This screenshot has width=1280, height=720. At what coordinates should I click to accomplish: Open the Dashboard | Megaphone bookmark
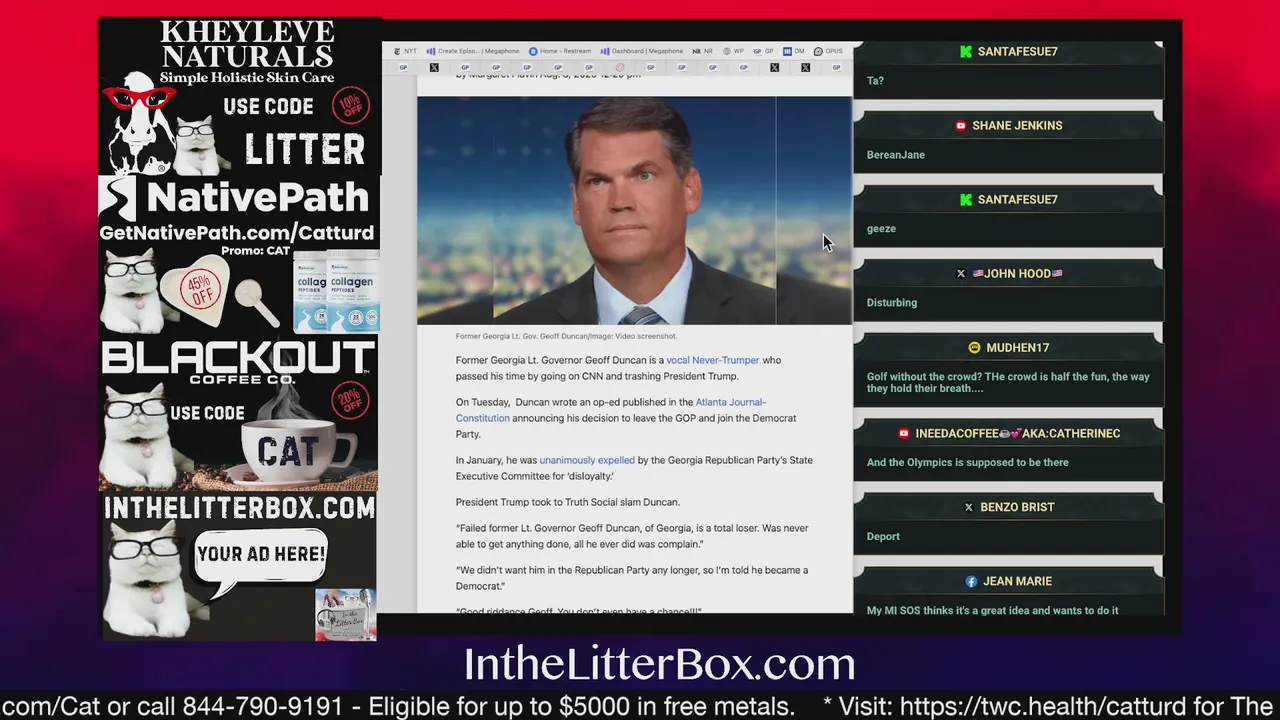[641, 51]
